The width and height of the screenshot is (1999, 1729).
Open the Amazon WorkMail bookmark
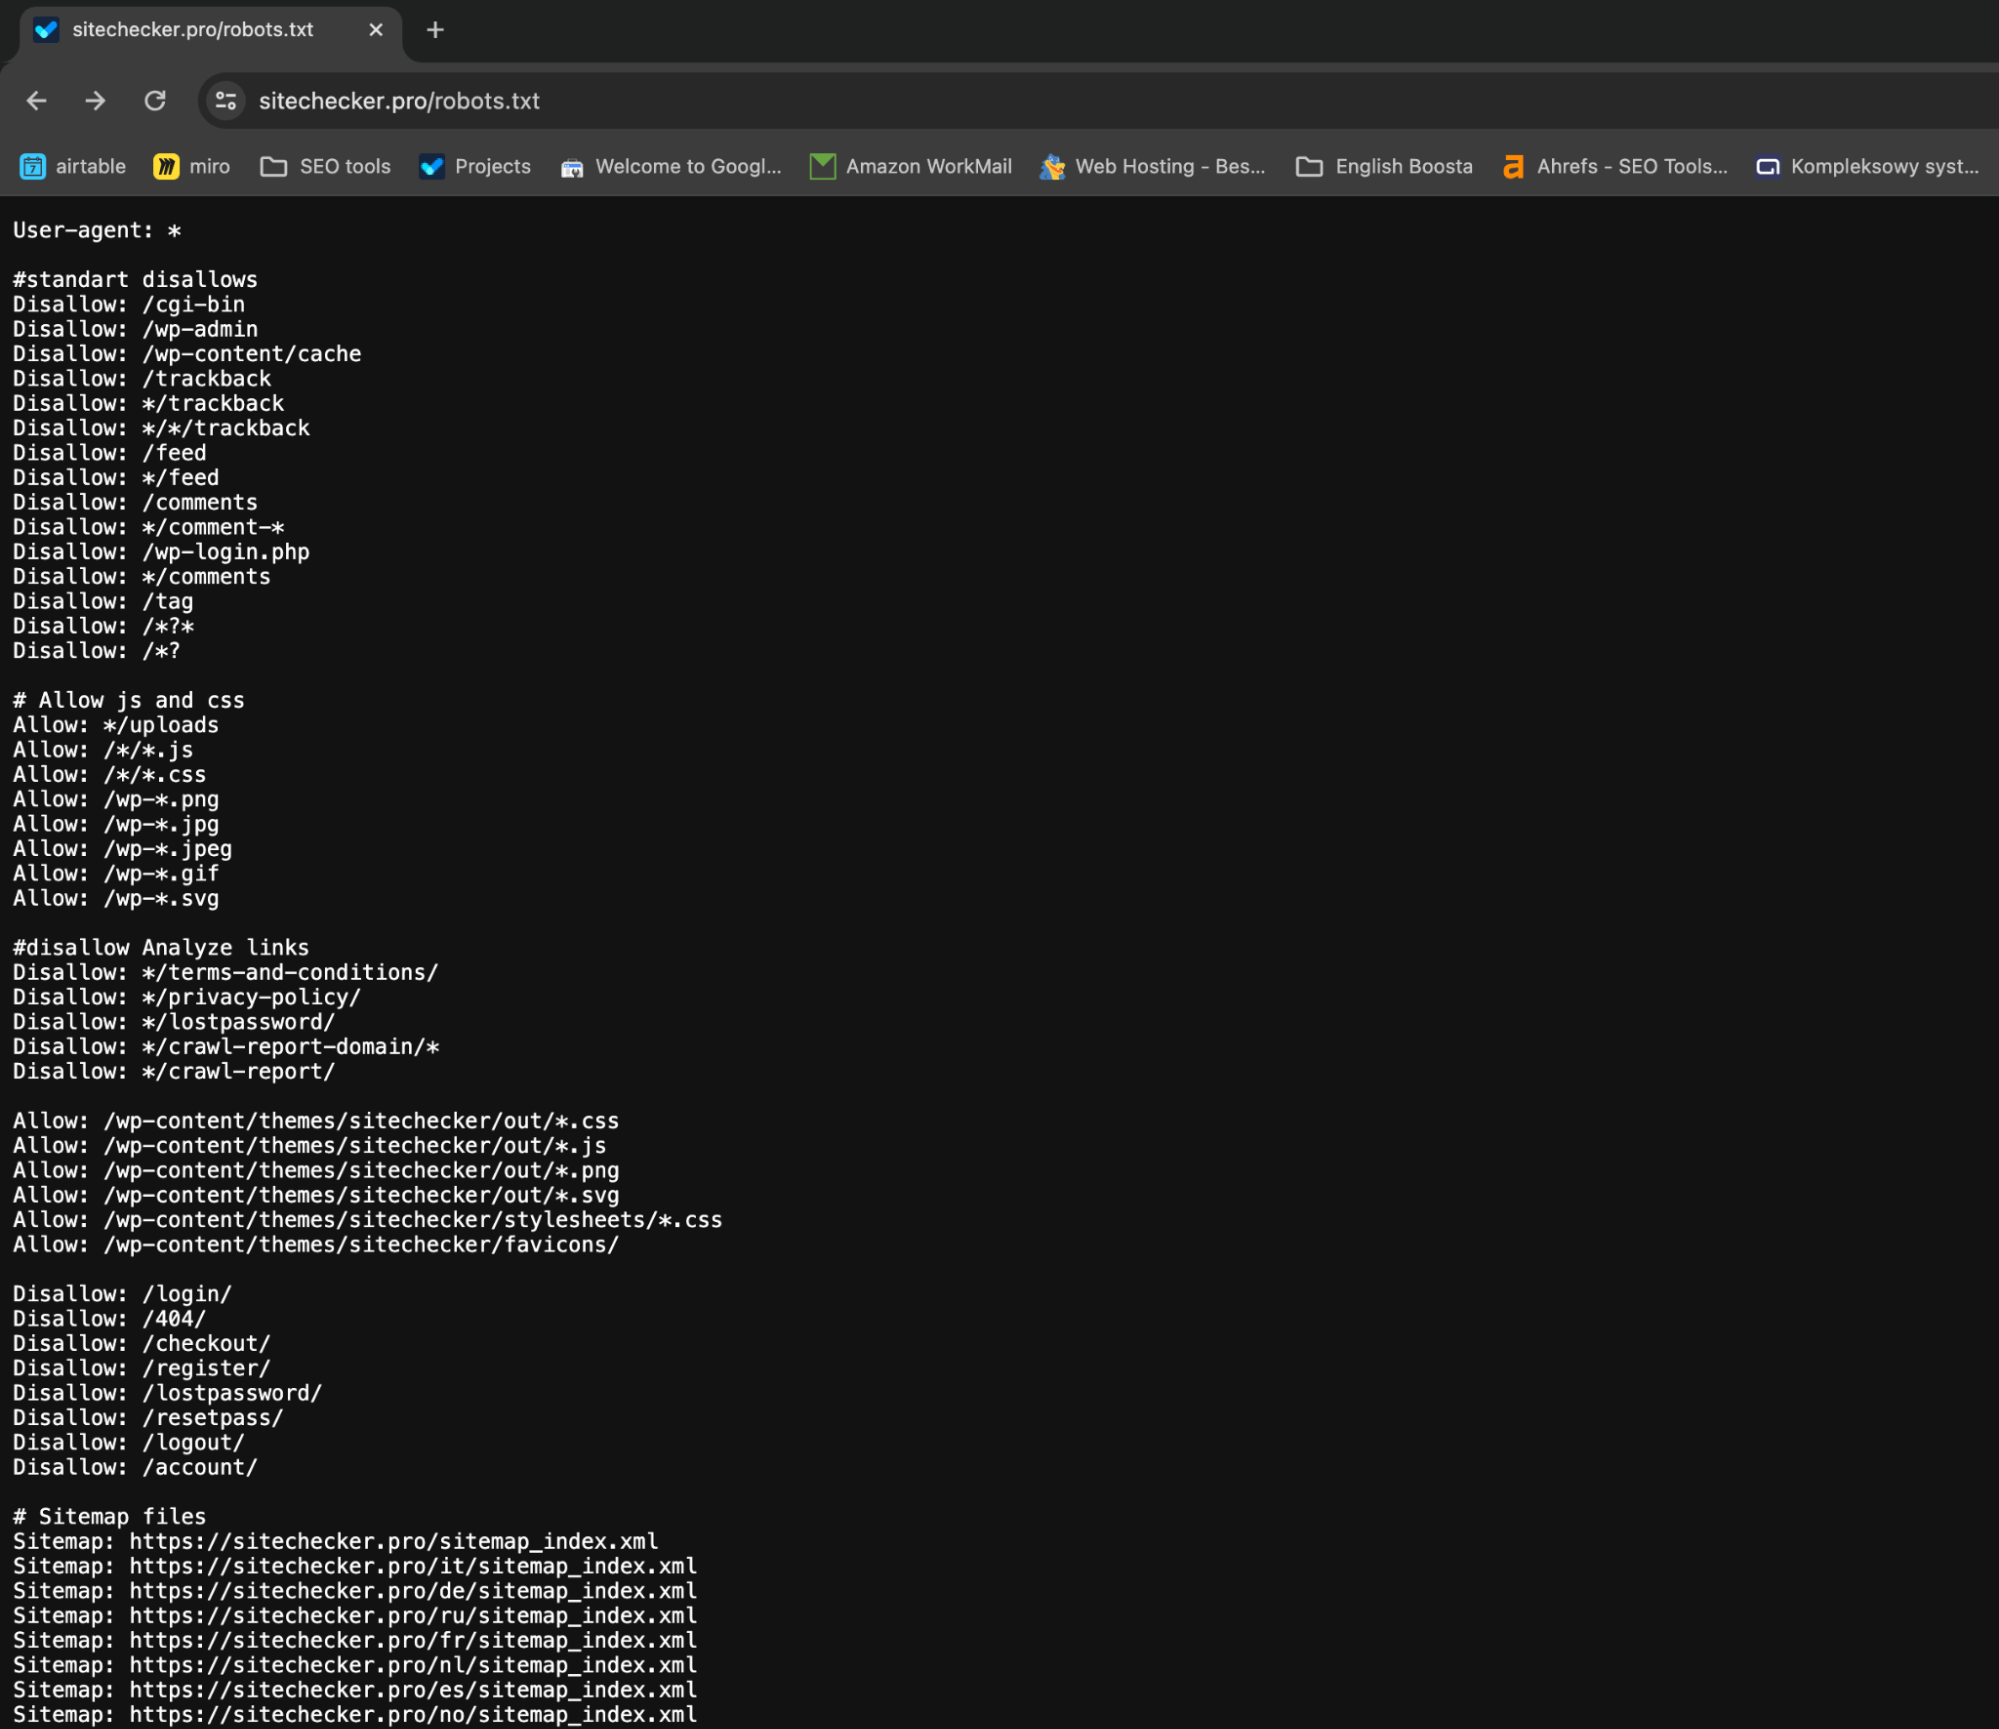911,167
